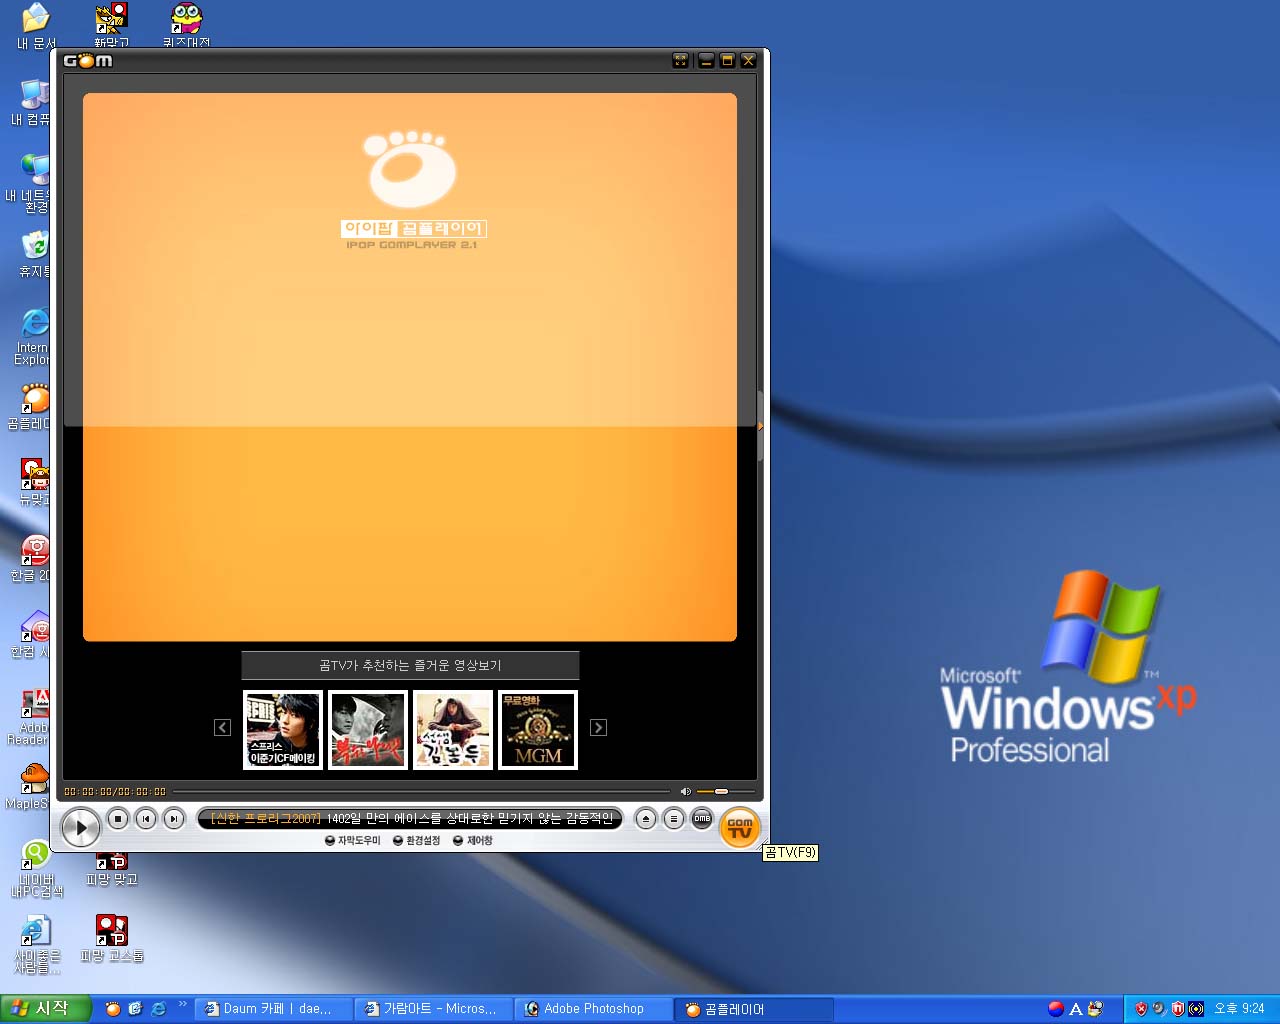Switch to Daum 카페 taskbar window

point(274,1009)
